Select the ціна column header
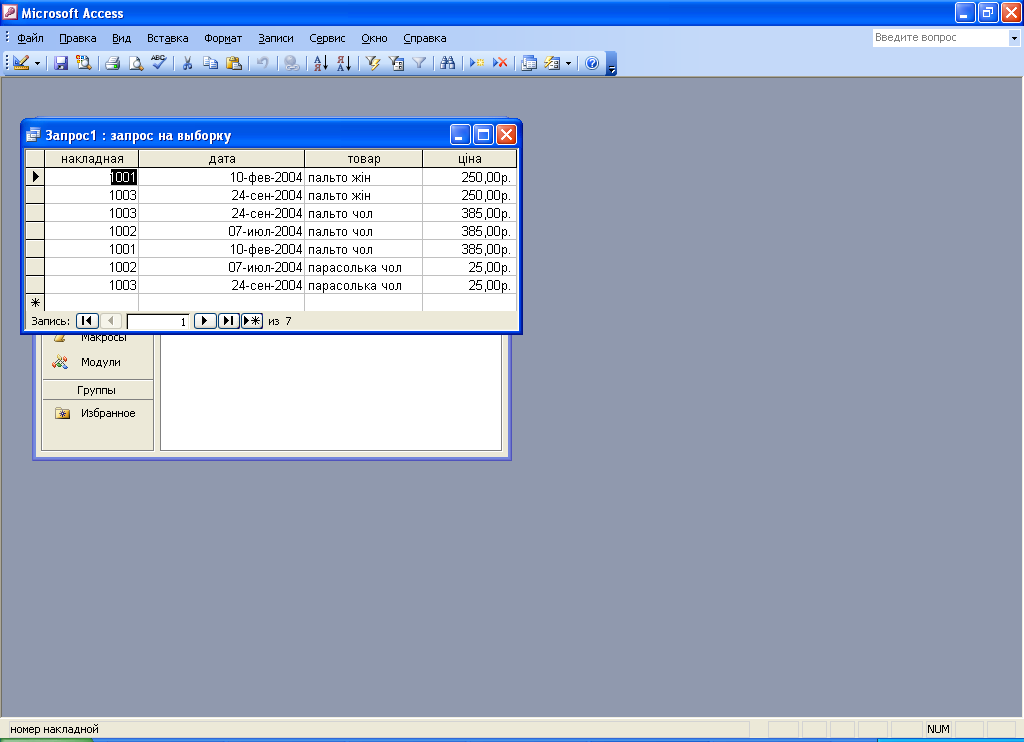This screenshot has width=1024, height=742. point(469,159)
